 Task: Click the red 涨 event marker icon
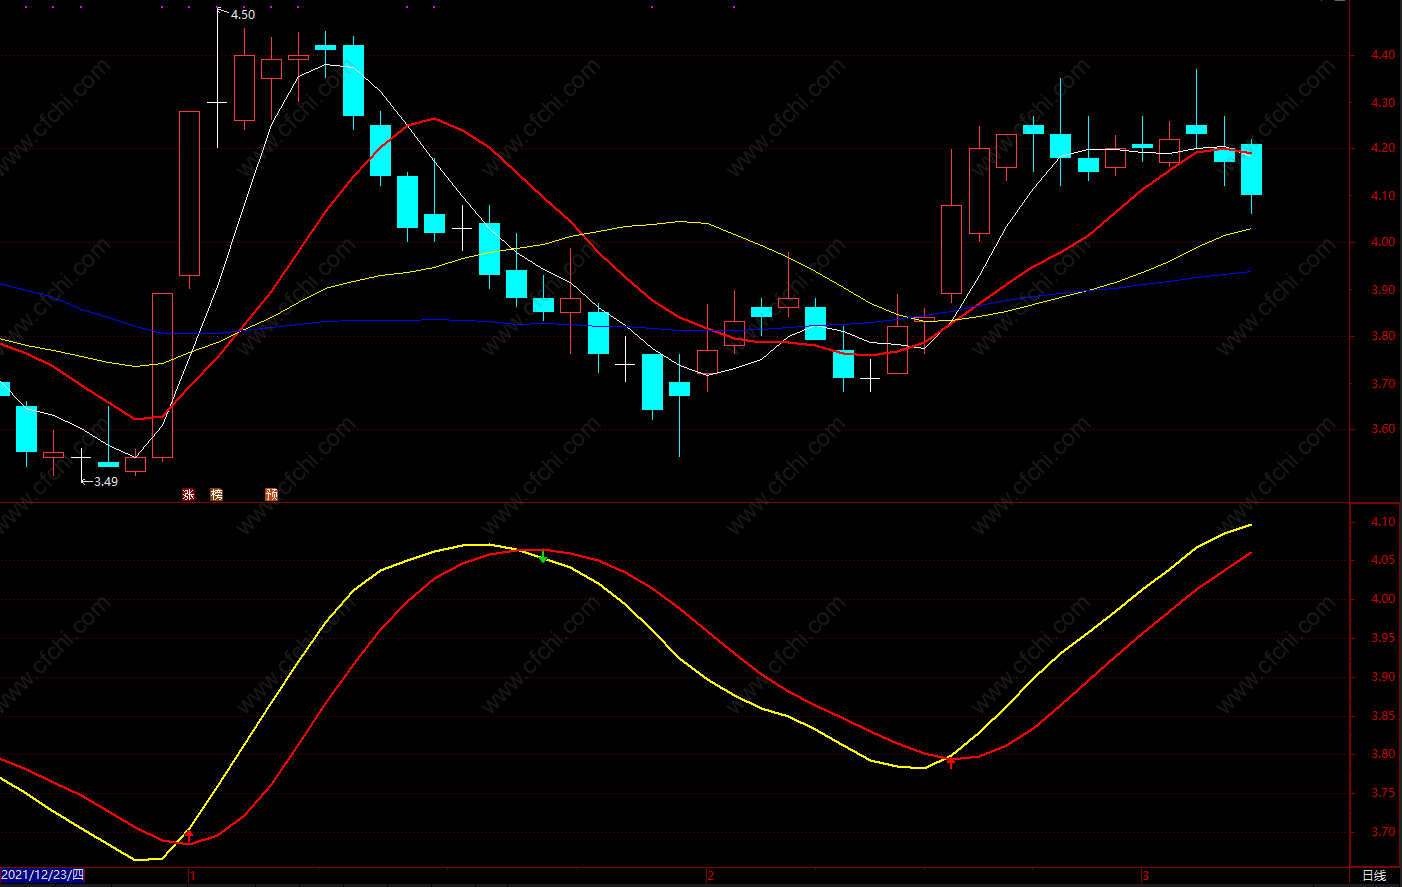coord(188,495)
